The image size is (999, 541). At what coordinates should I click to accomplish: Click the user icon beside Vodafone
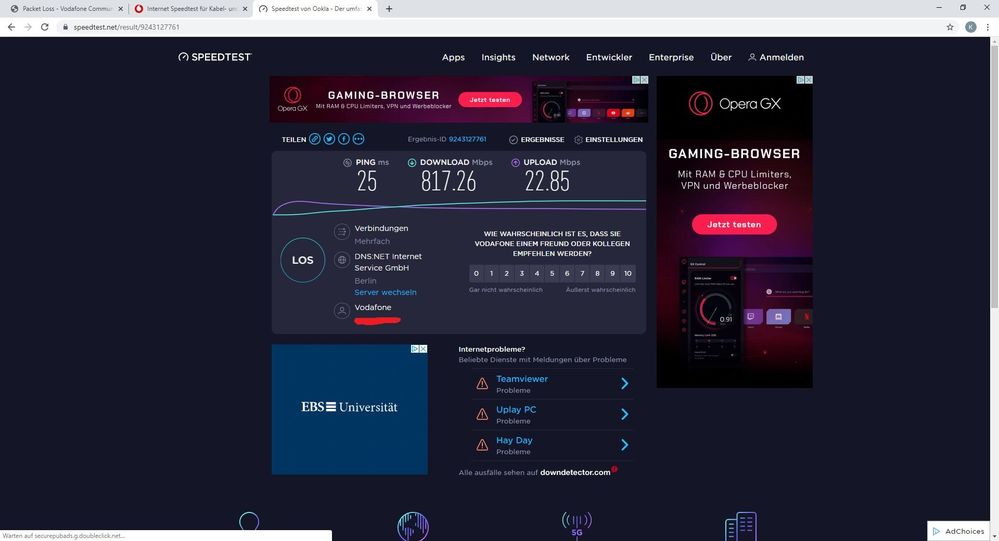click(x=342, y=310)
